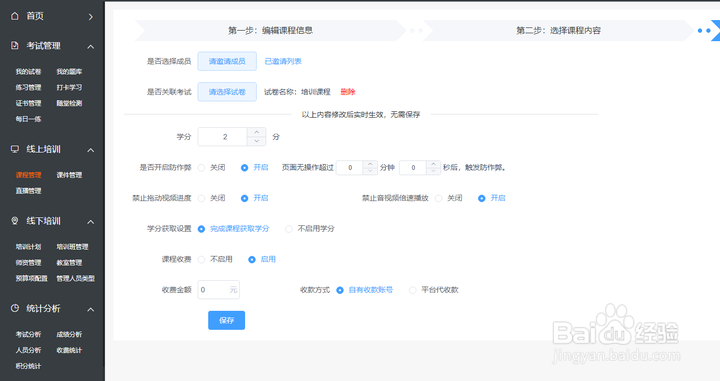Select 关闭 for 禁止拖动视频进度
This screenshot has width=720, height=381.
tap(212, 198)
